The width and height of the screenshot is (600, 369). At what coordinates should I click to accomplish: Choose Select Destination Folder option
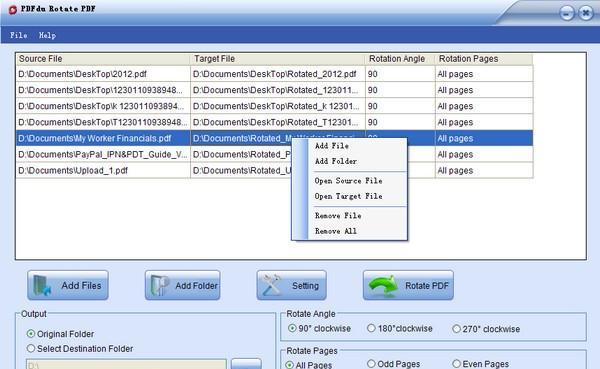pyautogui.click(x=31, y=348)
